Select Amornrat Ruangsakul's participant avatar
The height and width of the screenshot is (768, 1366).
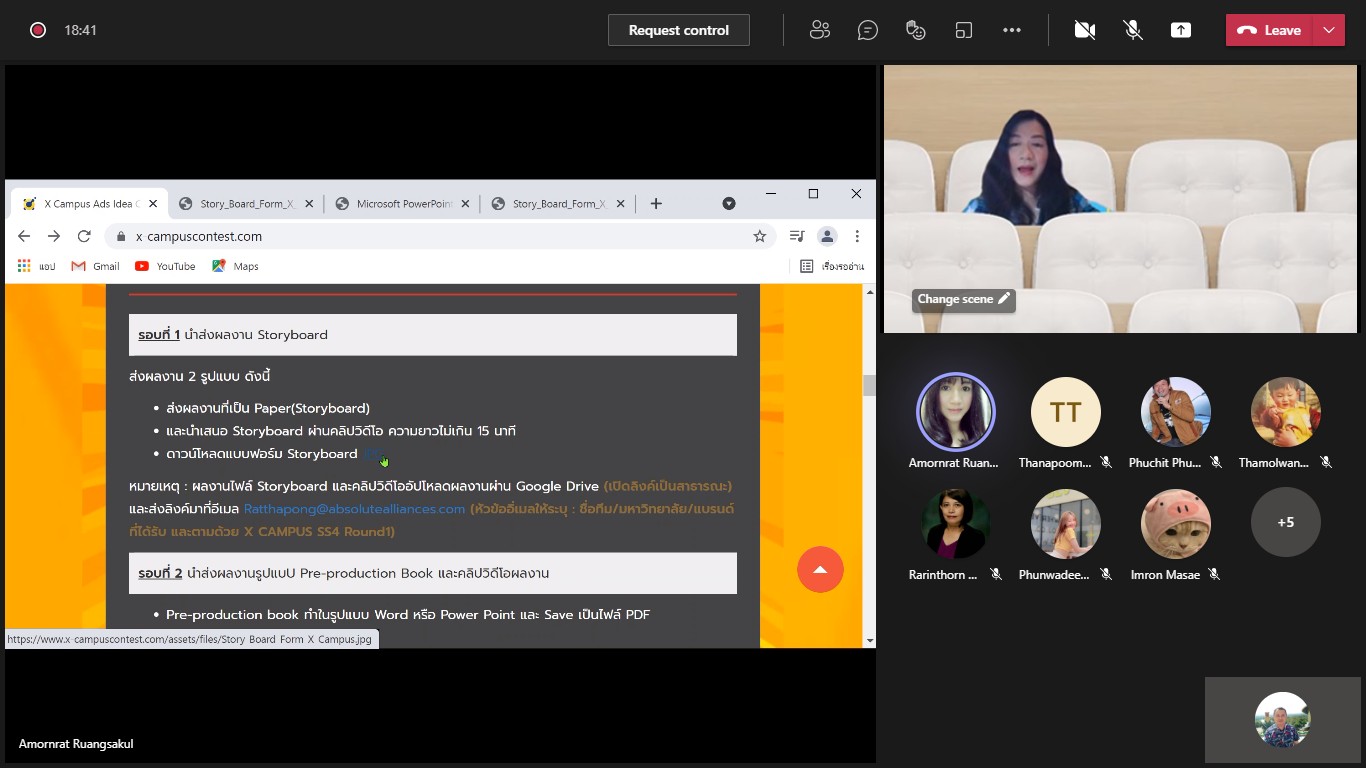[x=956, y=412]
